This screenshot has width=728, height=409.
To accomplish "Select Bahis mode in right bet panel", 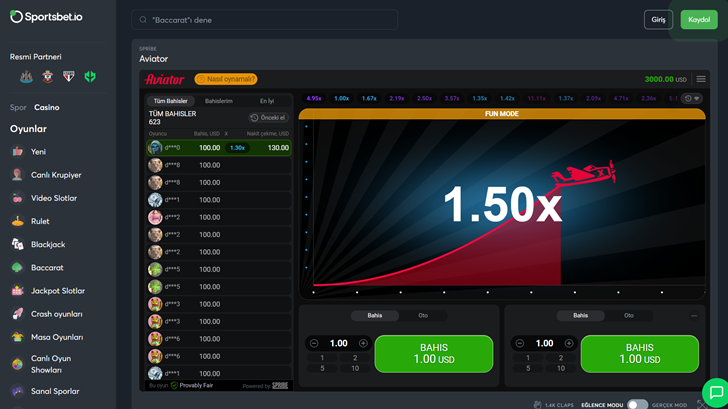I will [580, 316].
